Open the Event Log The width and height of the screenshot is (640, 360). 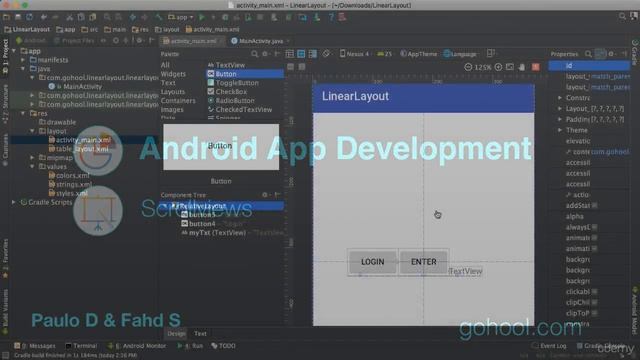click(x=549, y=346)
